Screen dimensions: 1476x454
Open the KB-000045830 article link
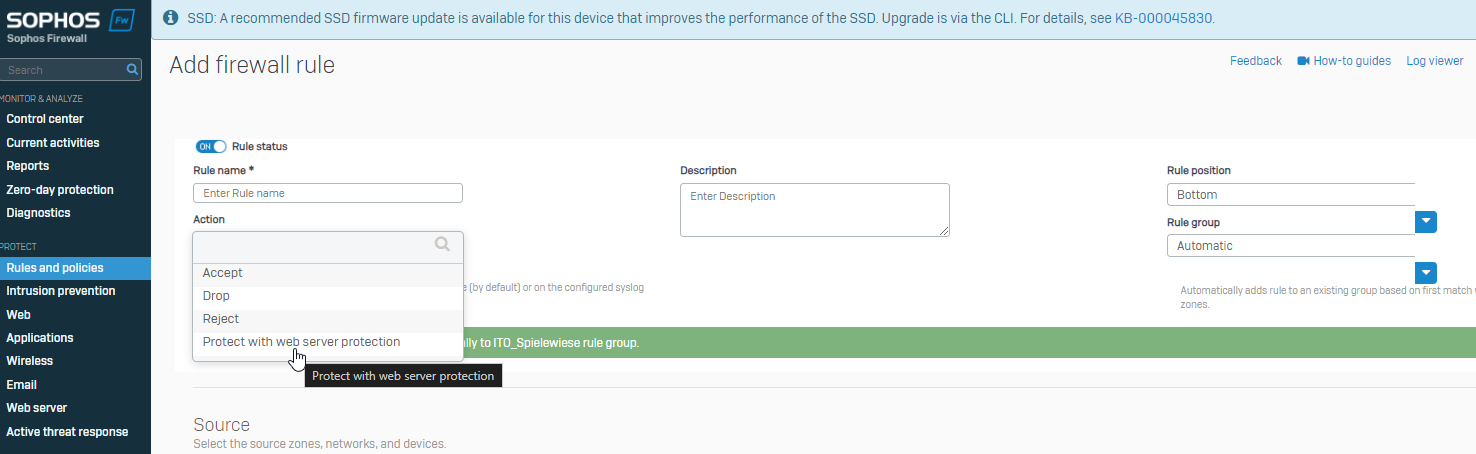(1164, 18)
